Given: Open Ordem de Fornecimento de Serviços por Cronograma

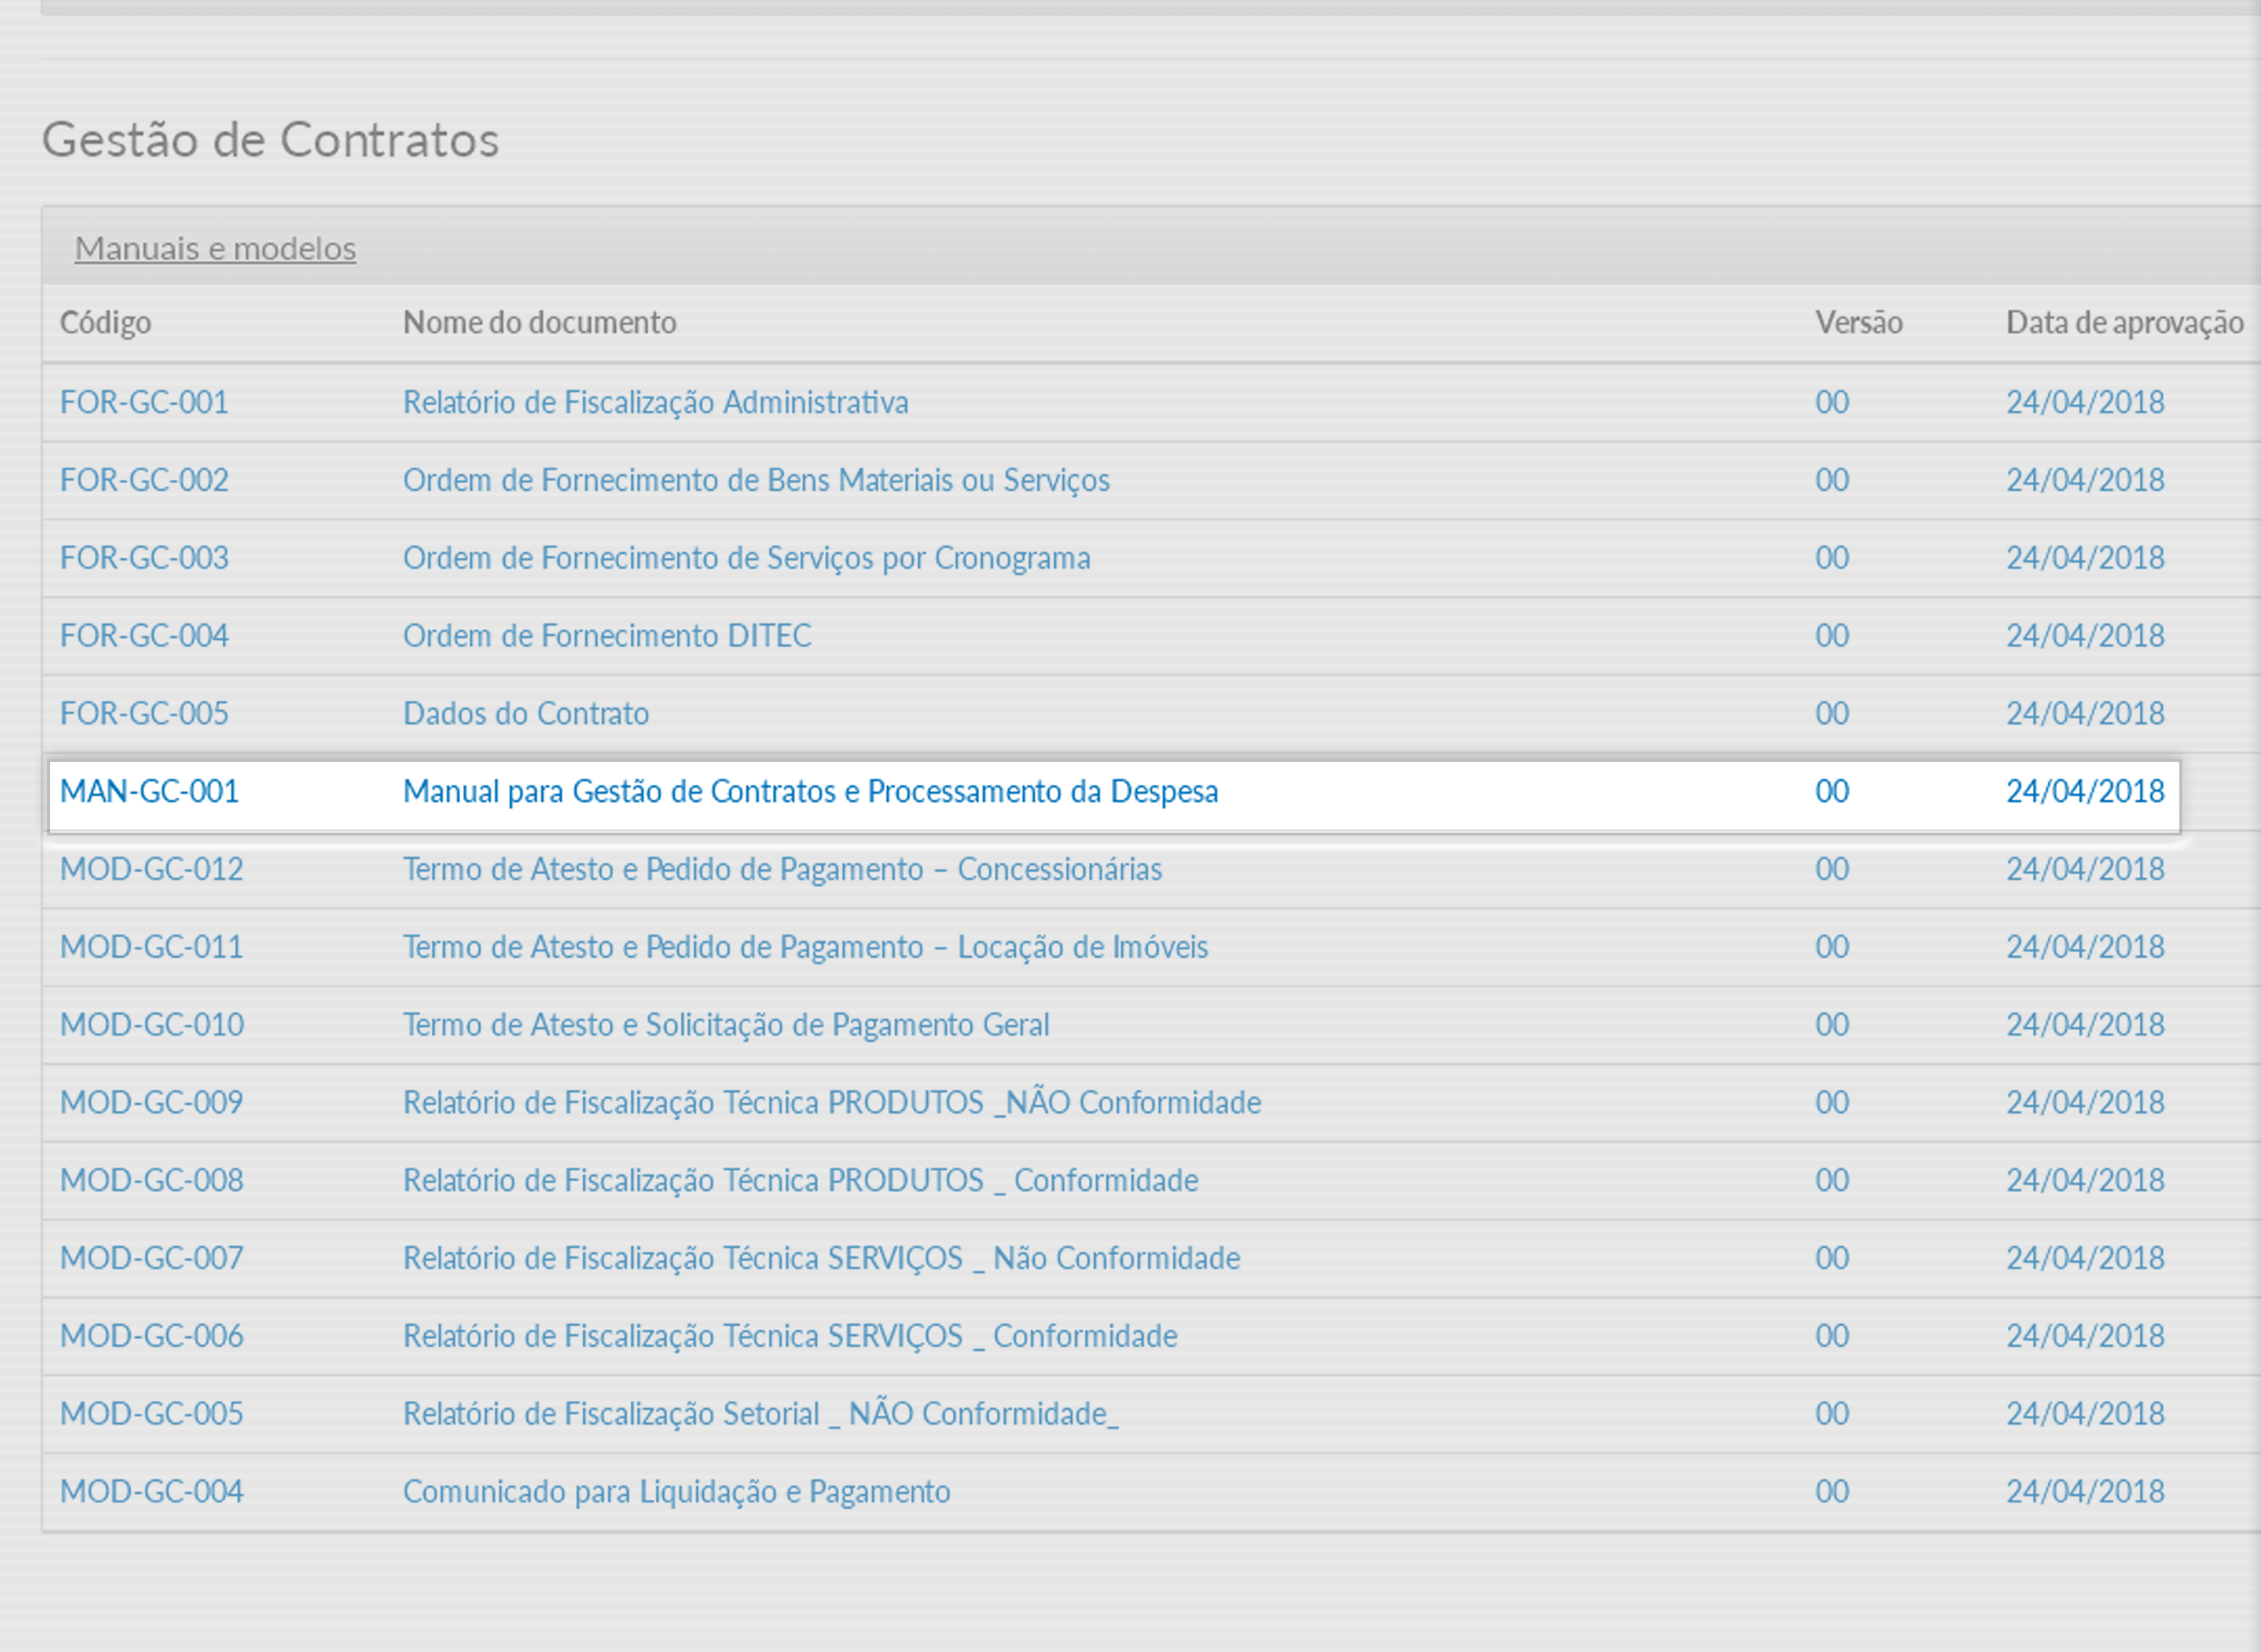Looking at the screenshot, I should tap(746, 558).
